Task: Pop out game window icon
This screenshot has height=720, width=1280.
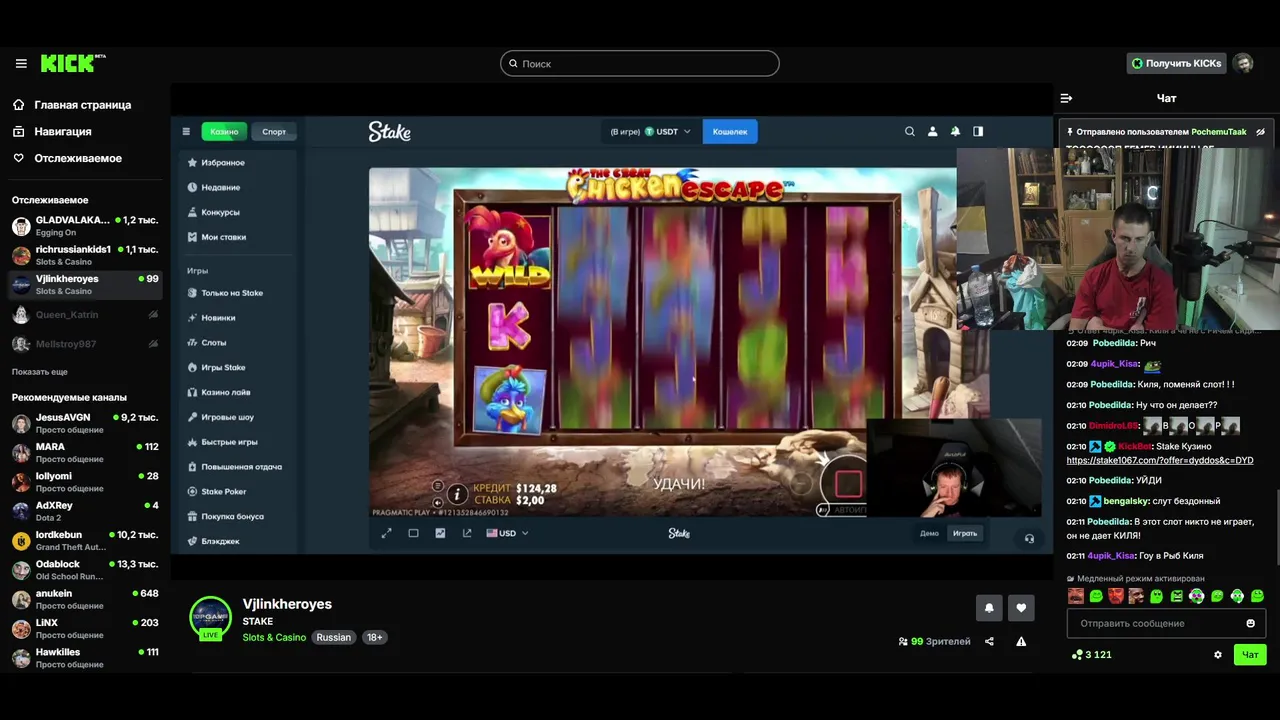Action: [x=467, y=533]
